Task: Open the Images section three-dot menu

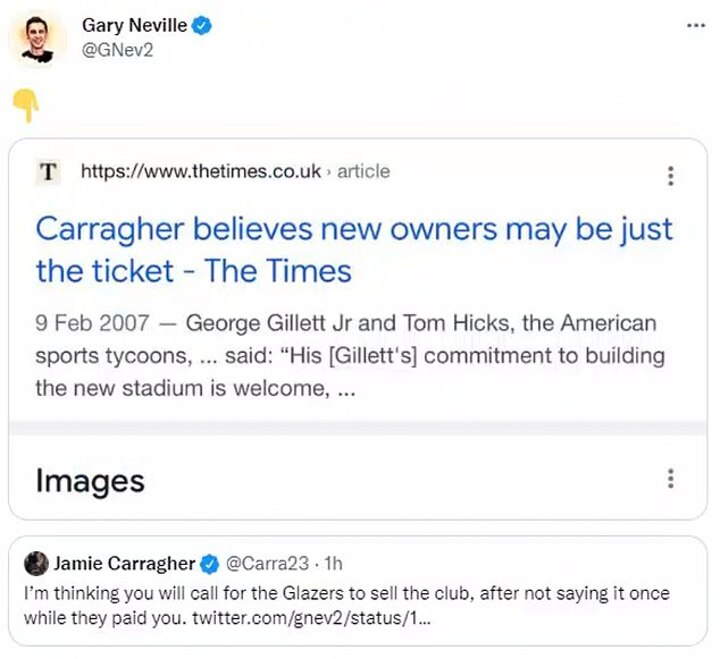Action: click(x=670, y=478)
